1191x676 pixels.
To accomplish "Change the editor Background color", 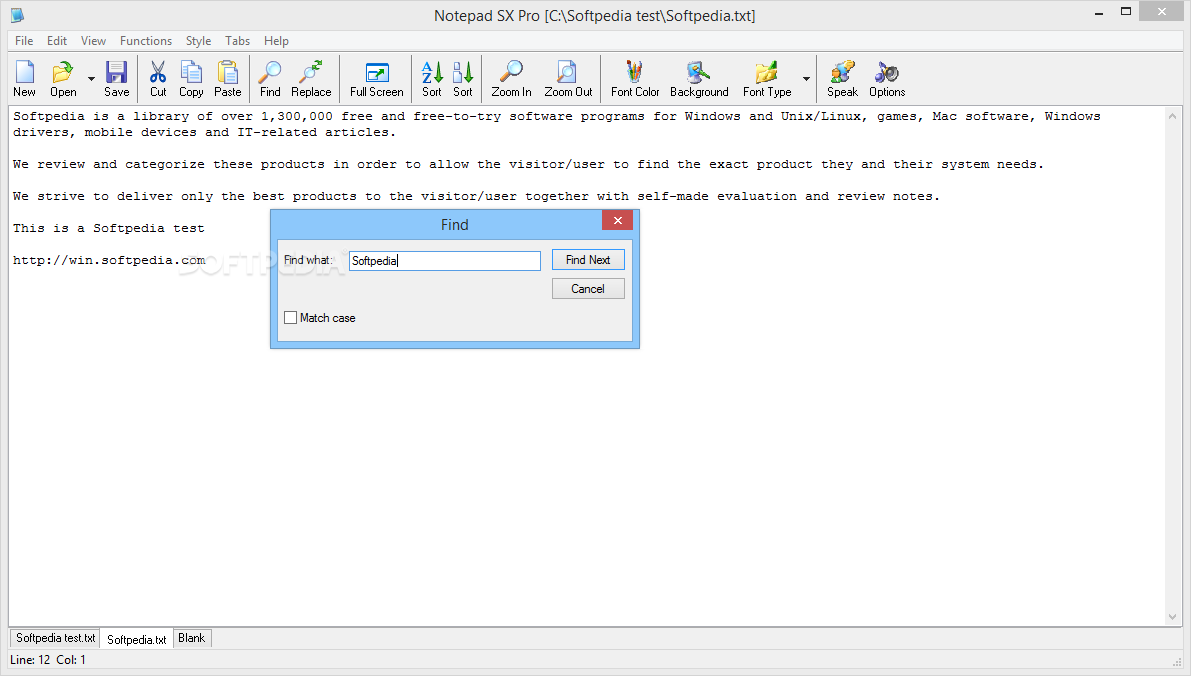I will coord(699,79).
